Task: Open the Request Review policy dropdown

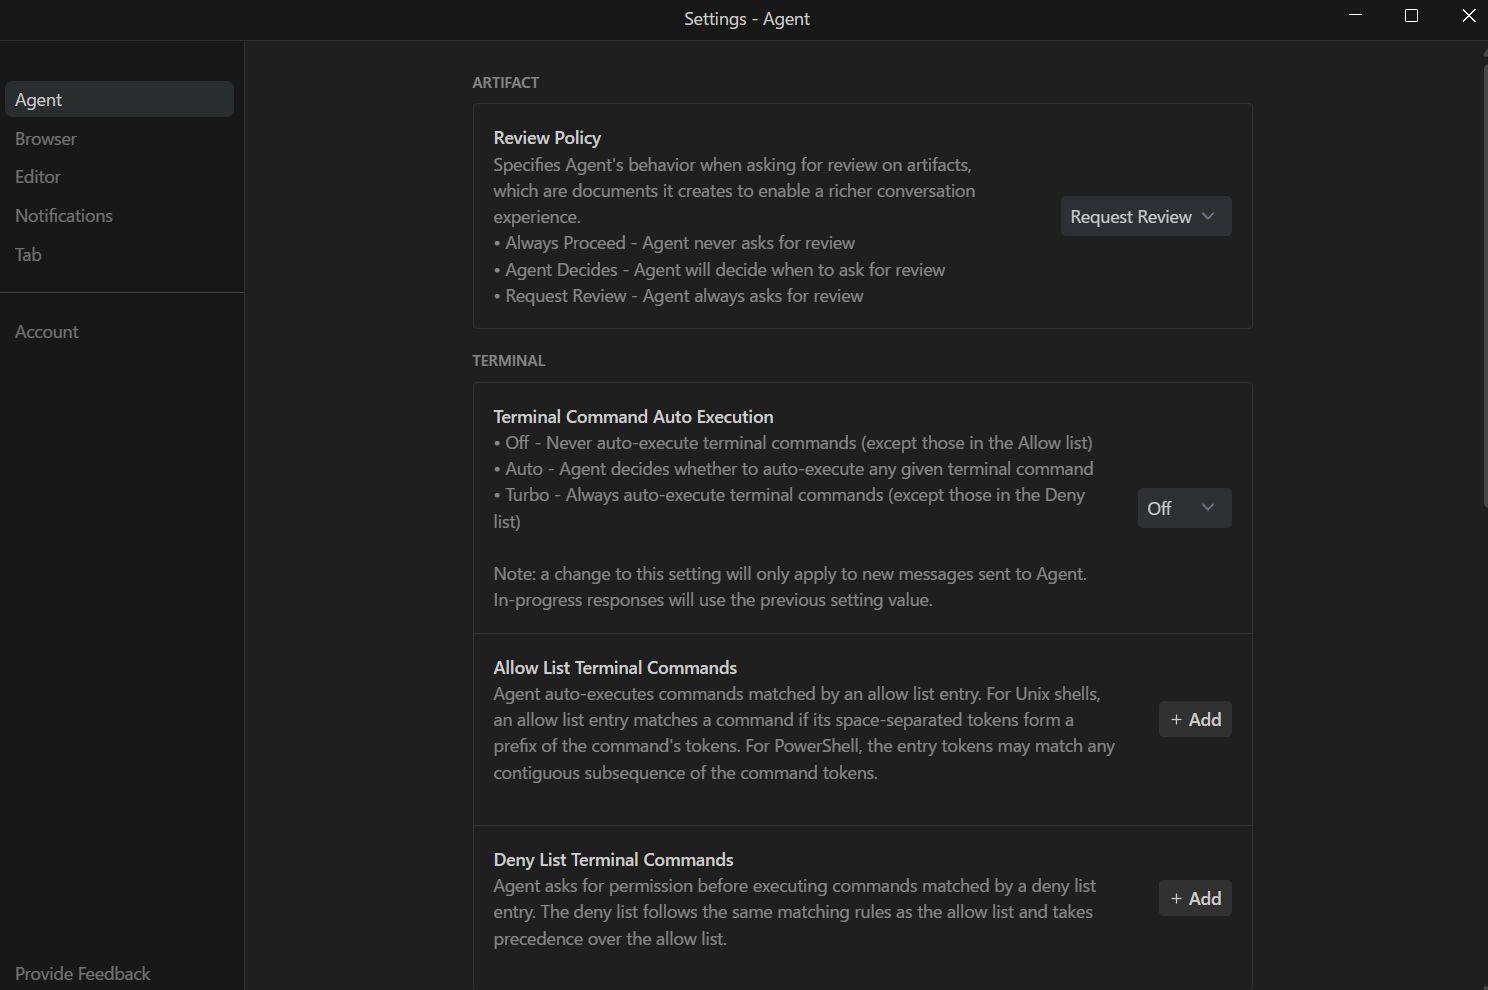Action: pyautogui.click(x=1145, y=217)
